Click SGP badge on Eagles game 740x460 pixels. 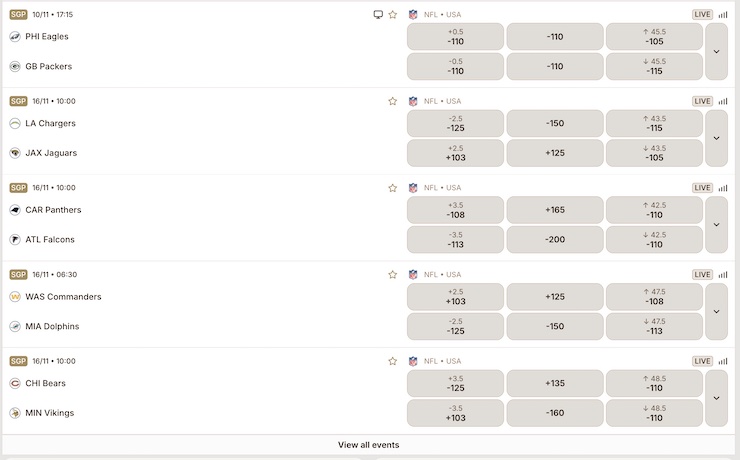tap(18, 15)
